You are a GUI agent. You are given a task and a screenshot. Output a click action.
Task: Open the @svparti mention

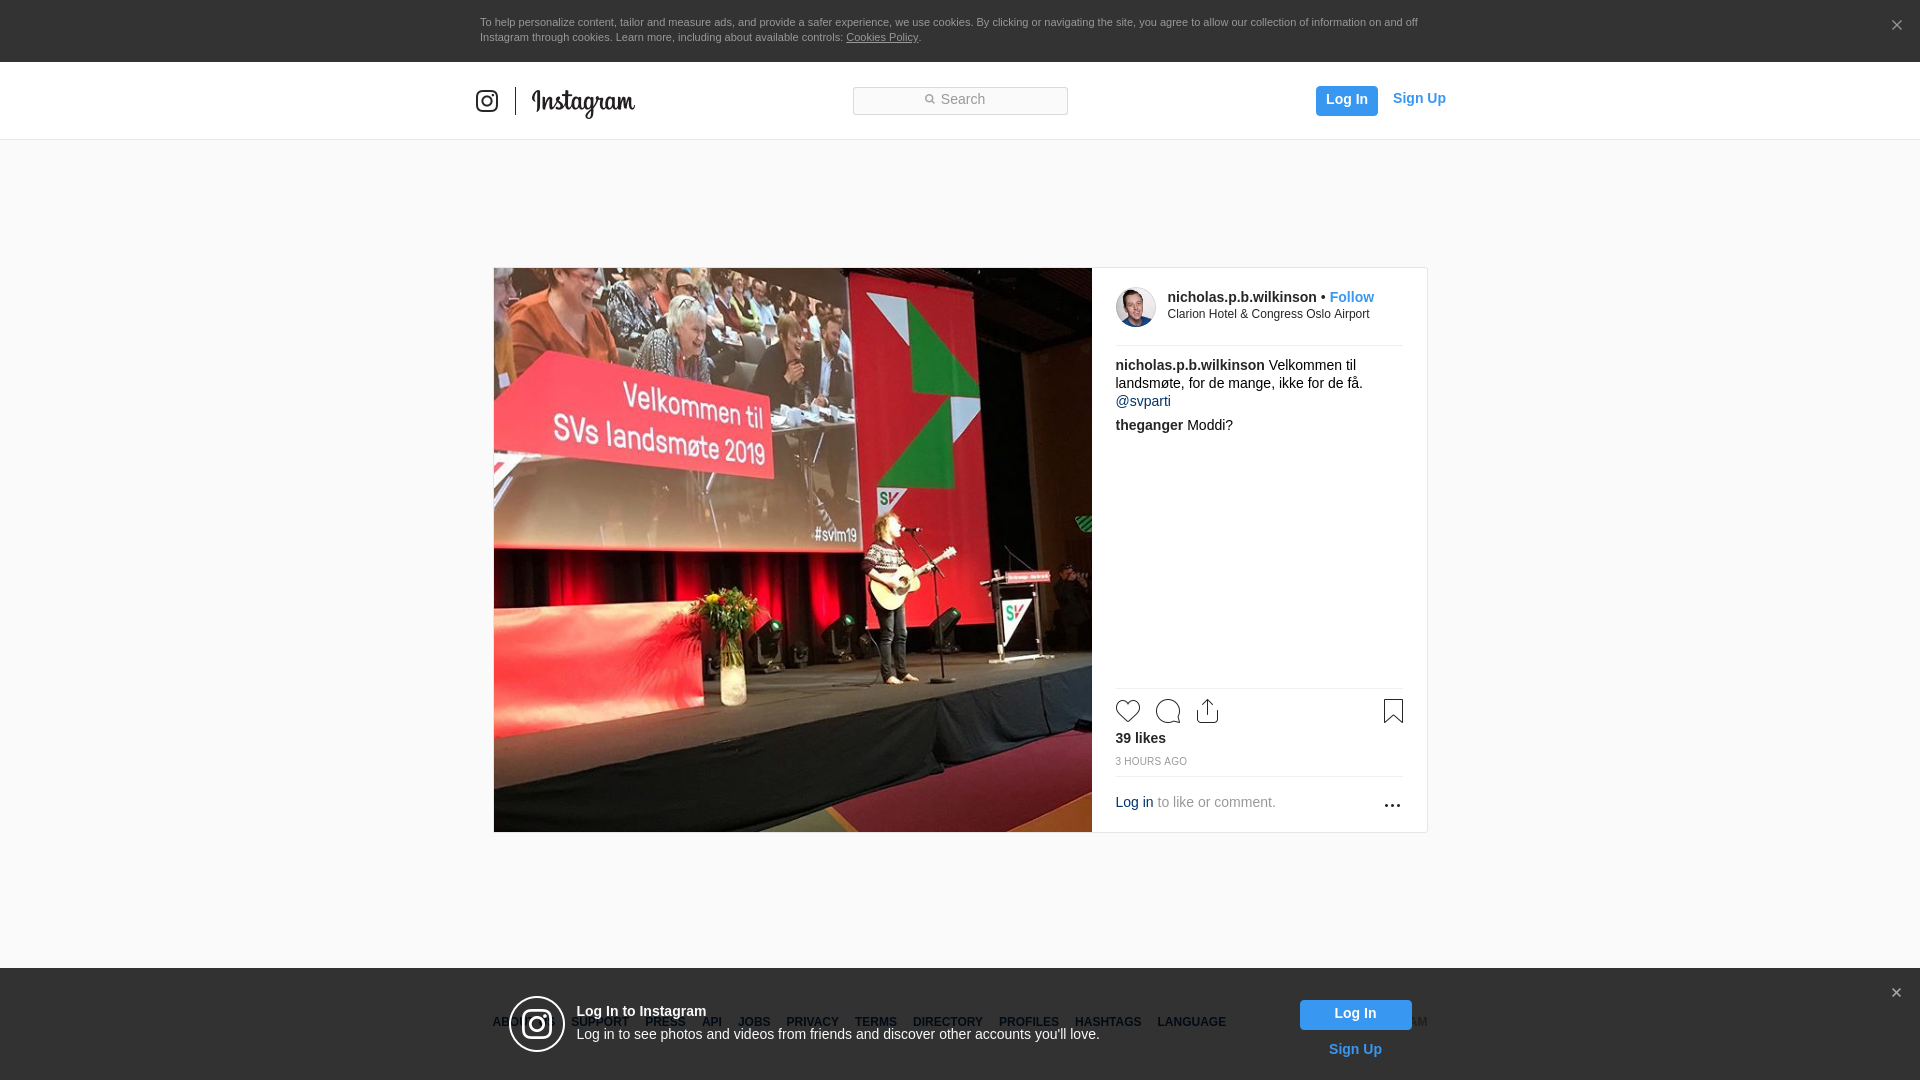pos(1142,401)
